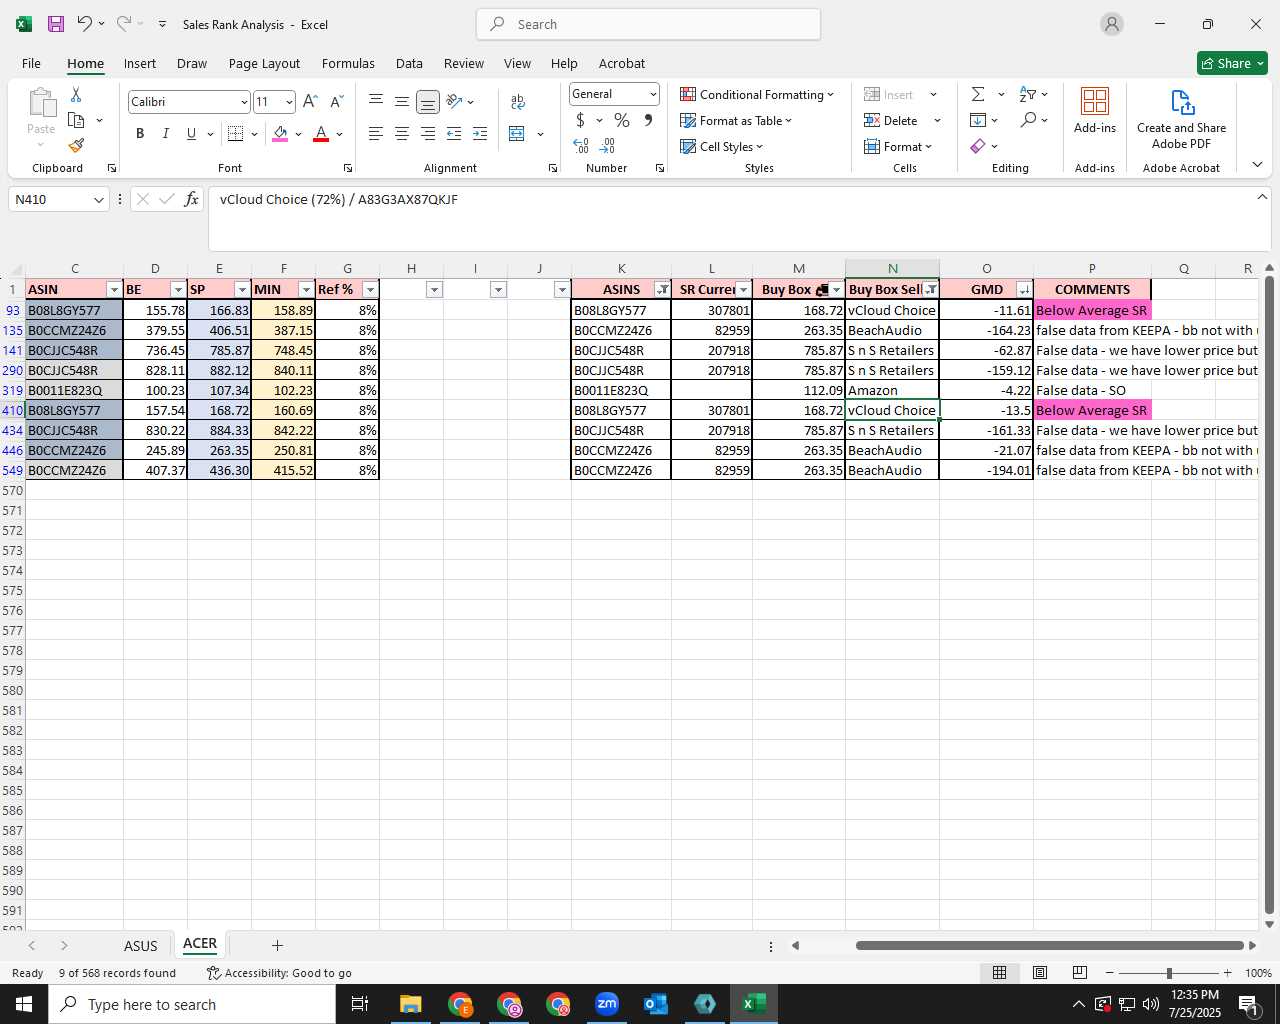Image resolution: width=1280 pixels, height=1024 pixels.
Task: Open the Page Layout ribbon tab
Action: point(264,63)
